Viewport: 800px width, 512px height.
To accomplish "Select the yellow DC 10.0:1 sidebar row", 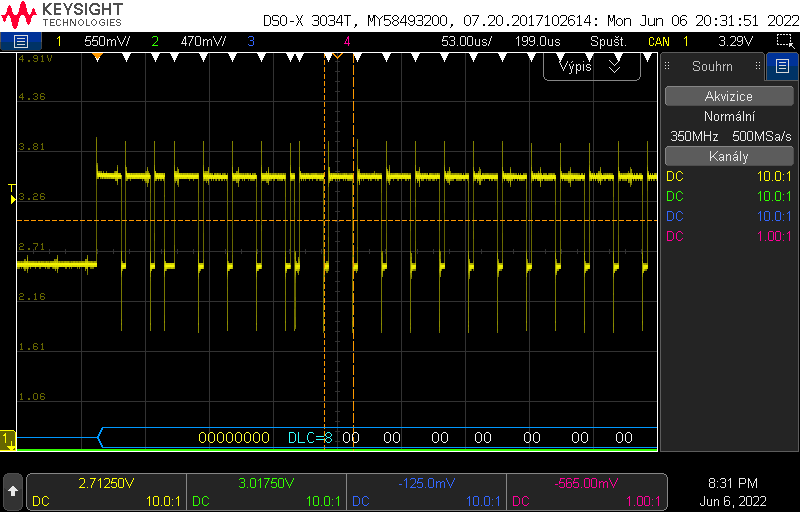I will pyautogui.click(x=729, y=176).
